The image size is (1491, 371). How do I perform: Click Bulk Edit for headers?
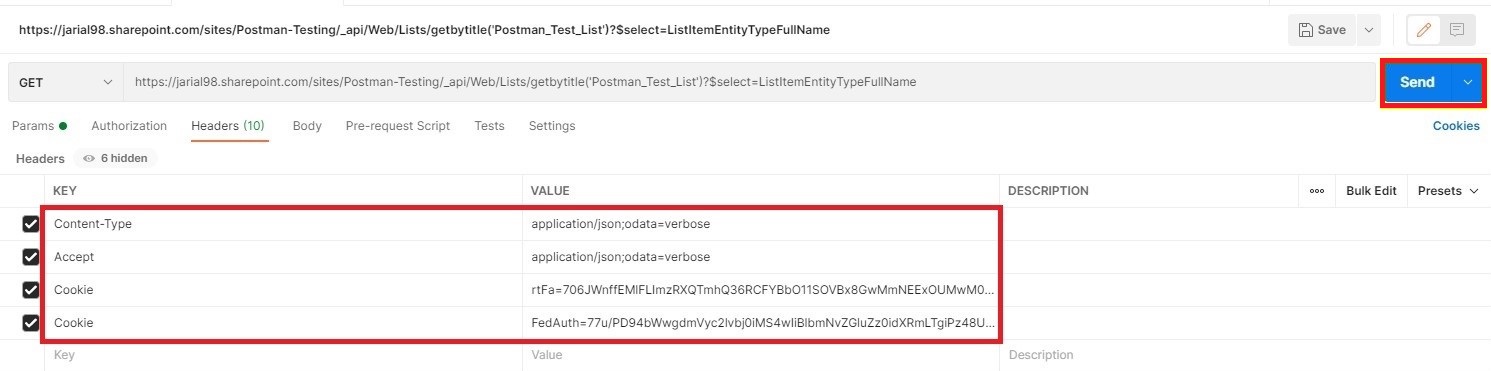[x=1371, y=191]
